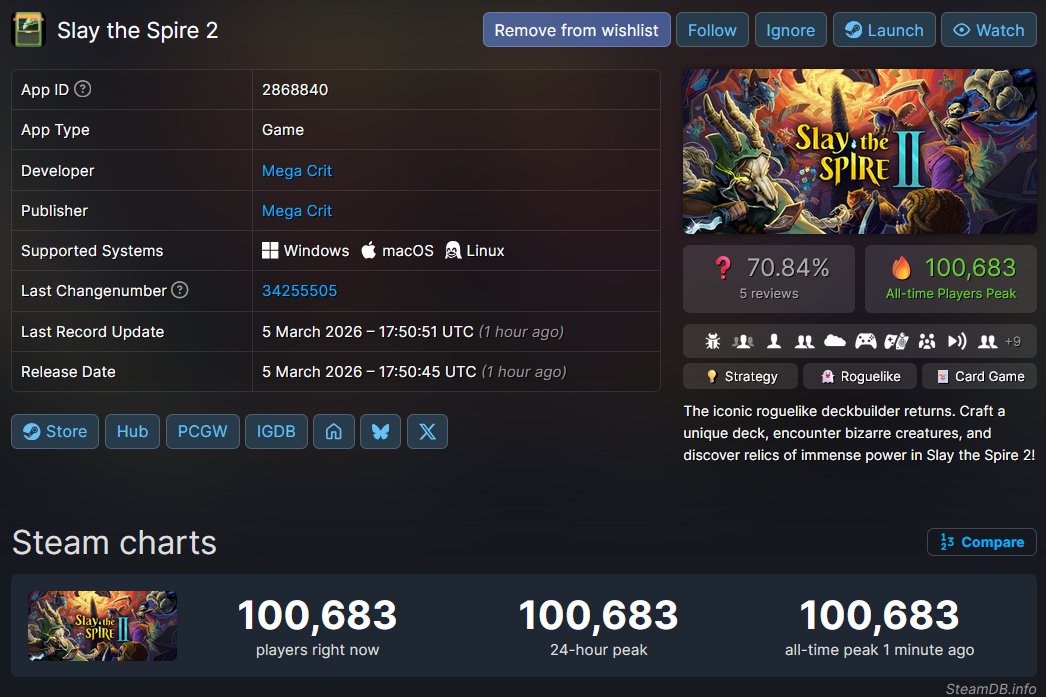Open the IGDB link button
The image size is (1046, 697).
pyautogui.click(x=276, y=432)
